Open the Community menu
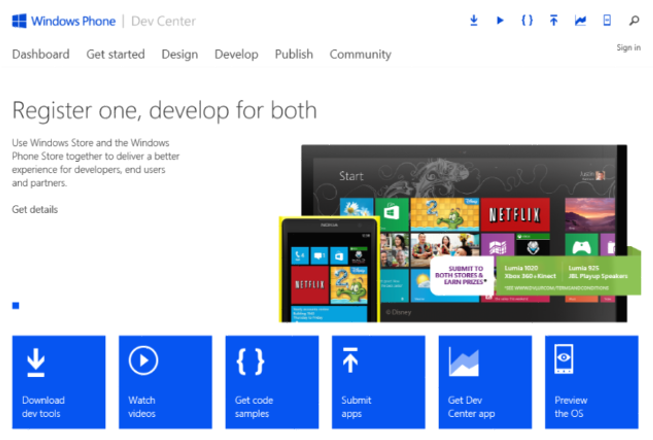This screenshot has width=653, height=440. pyautogui.click(x=360, y=55)
